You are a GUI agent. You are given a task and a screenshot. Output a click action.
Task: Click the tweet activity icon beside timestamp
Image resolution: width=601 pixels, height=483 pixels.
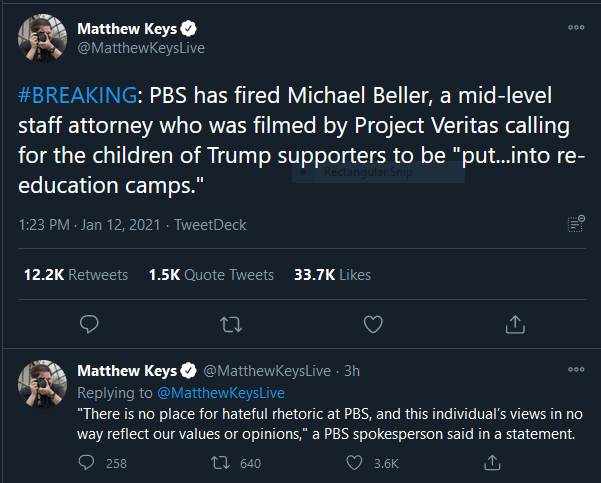pyautogui.click(x=575, y=223)
